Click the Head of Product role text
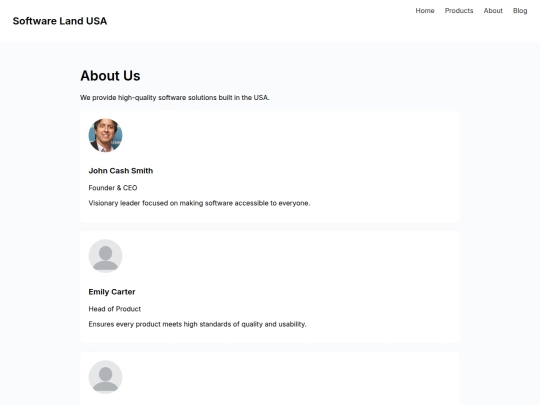This screenshot has height=405, width=540. tap(114, 309)
